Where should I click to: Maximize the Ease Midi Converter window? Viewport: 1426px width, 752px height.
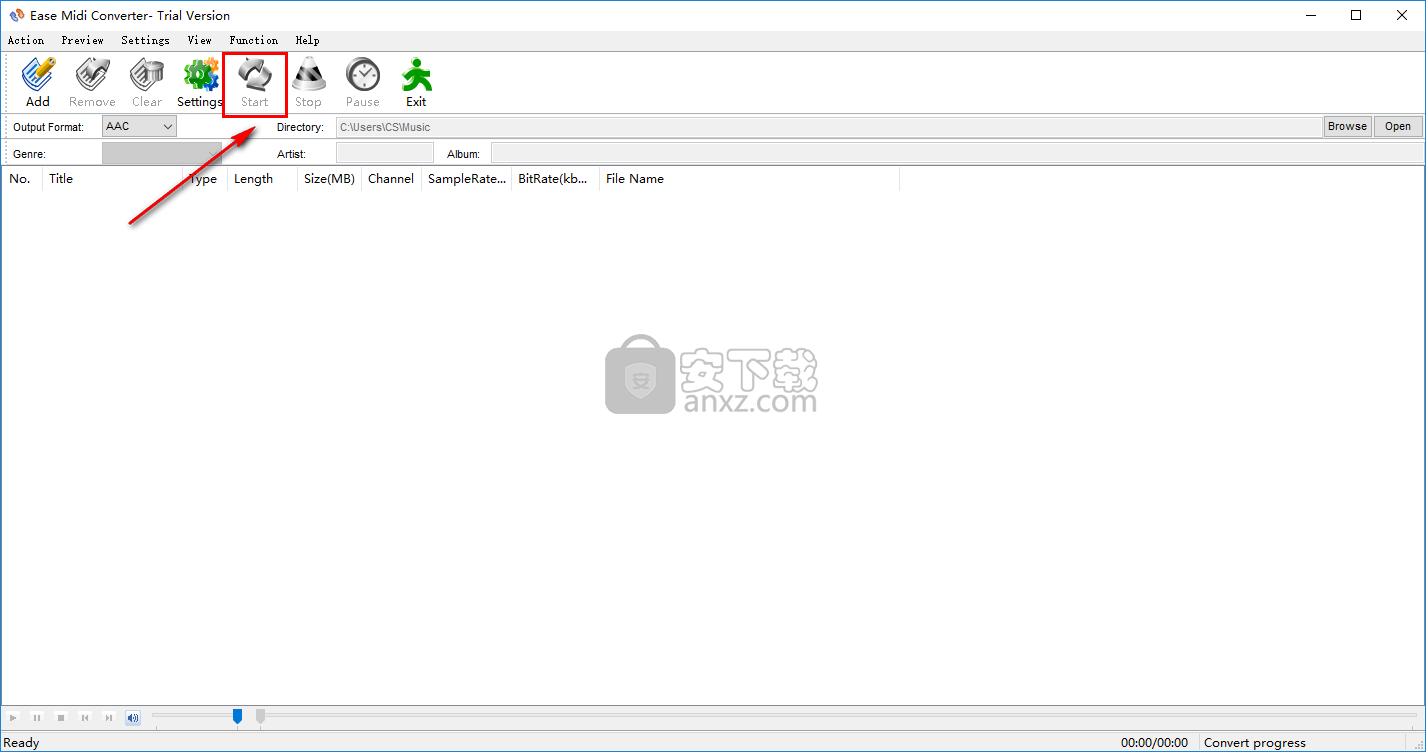1356,15
